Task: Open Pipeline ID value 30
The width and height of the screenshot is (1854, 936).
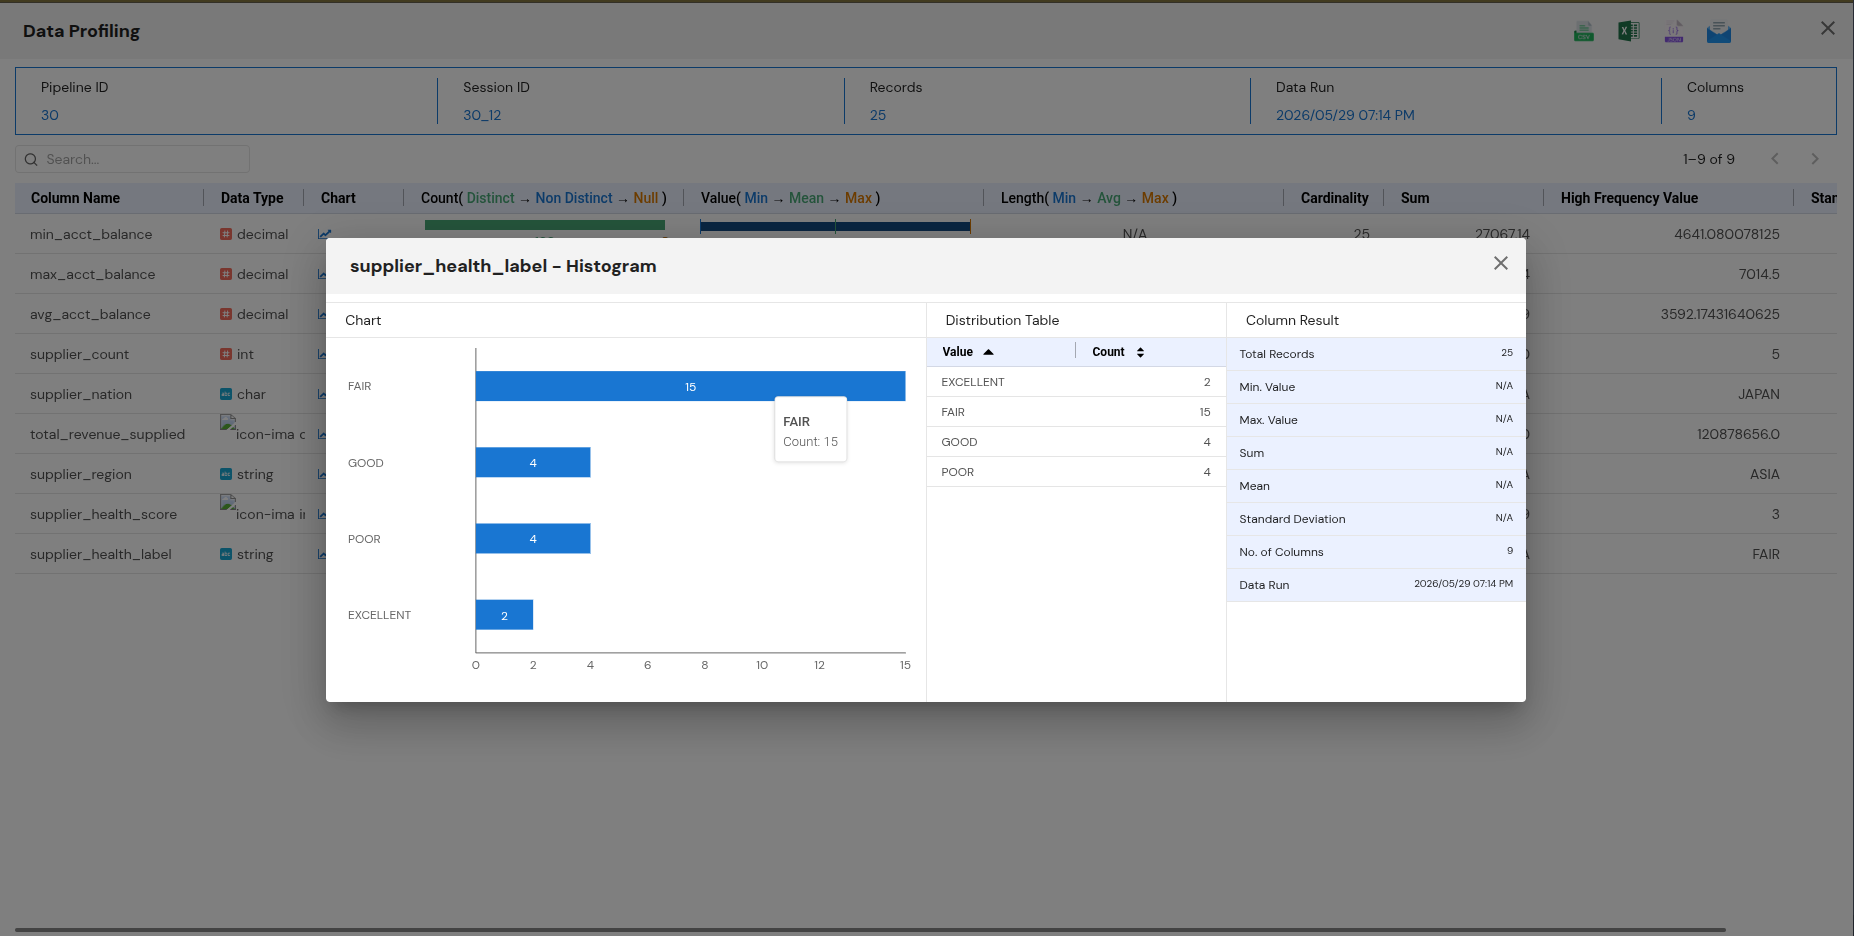Action: [50, 115]
